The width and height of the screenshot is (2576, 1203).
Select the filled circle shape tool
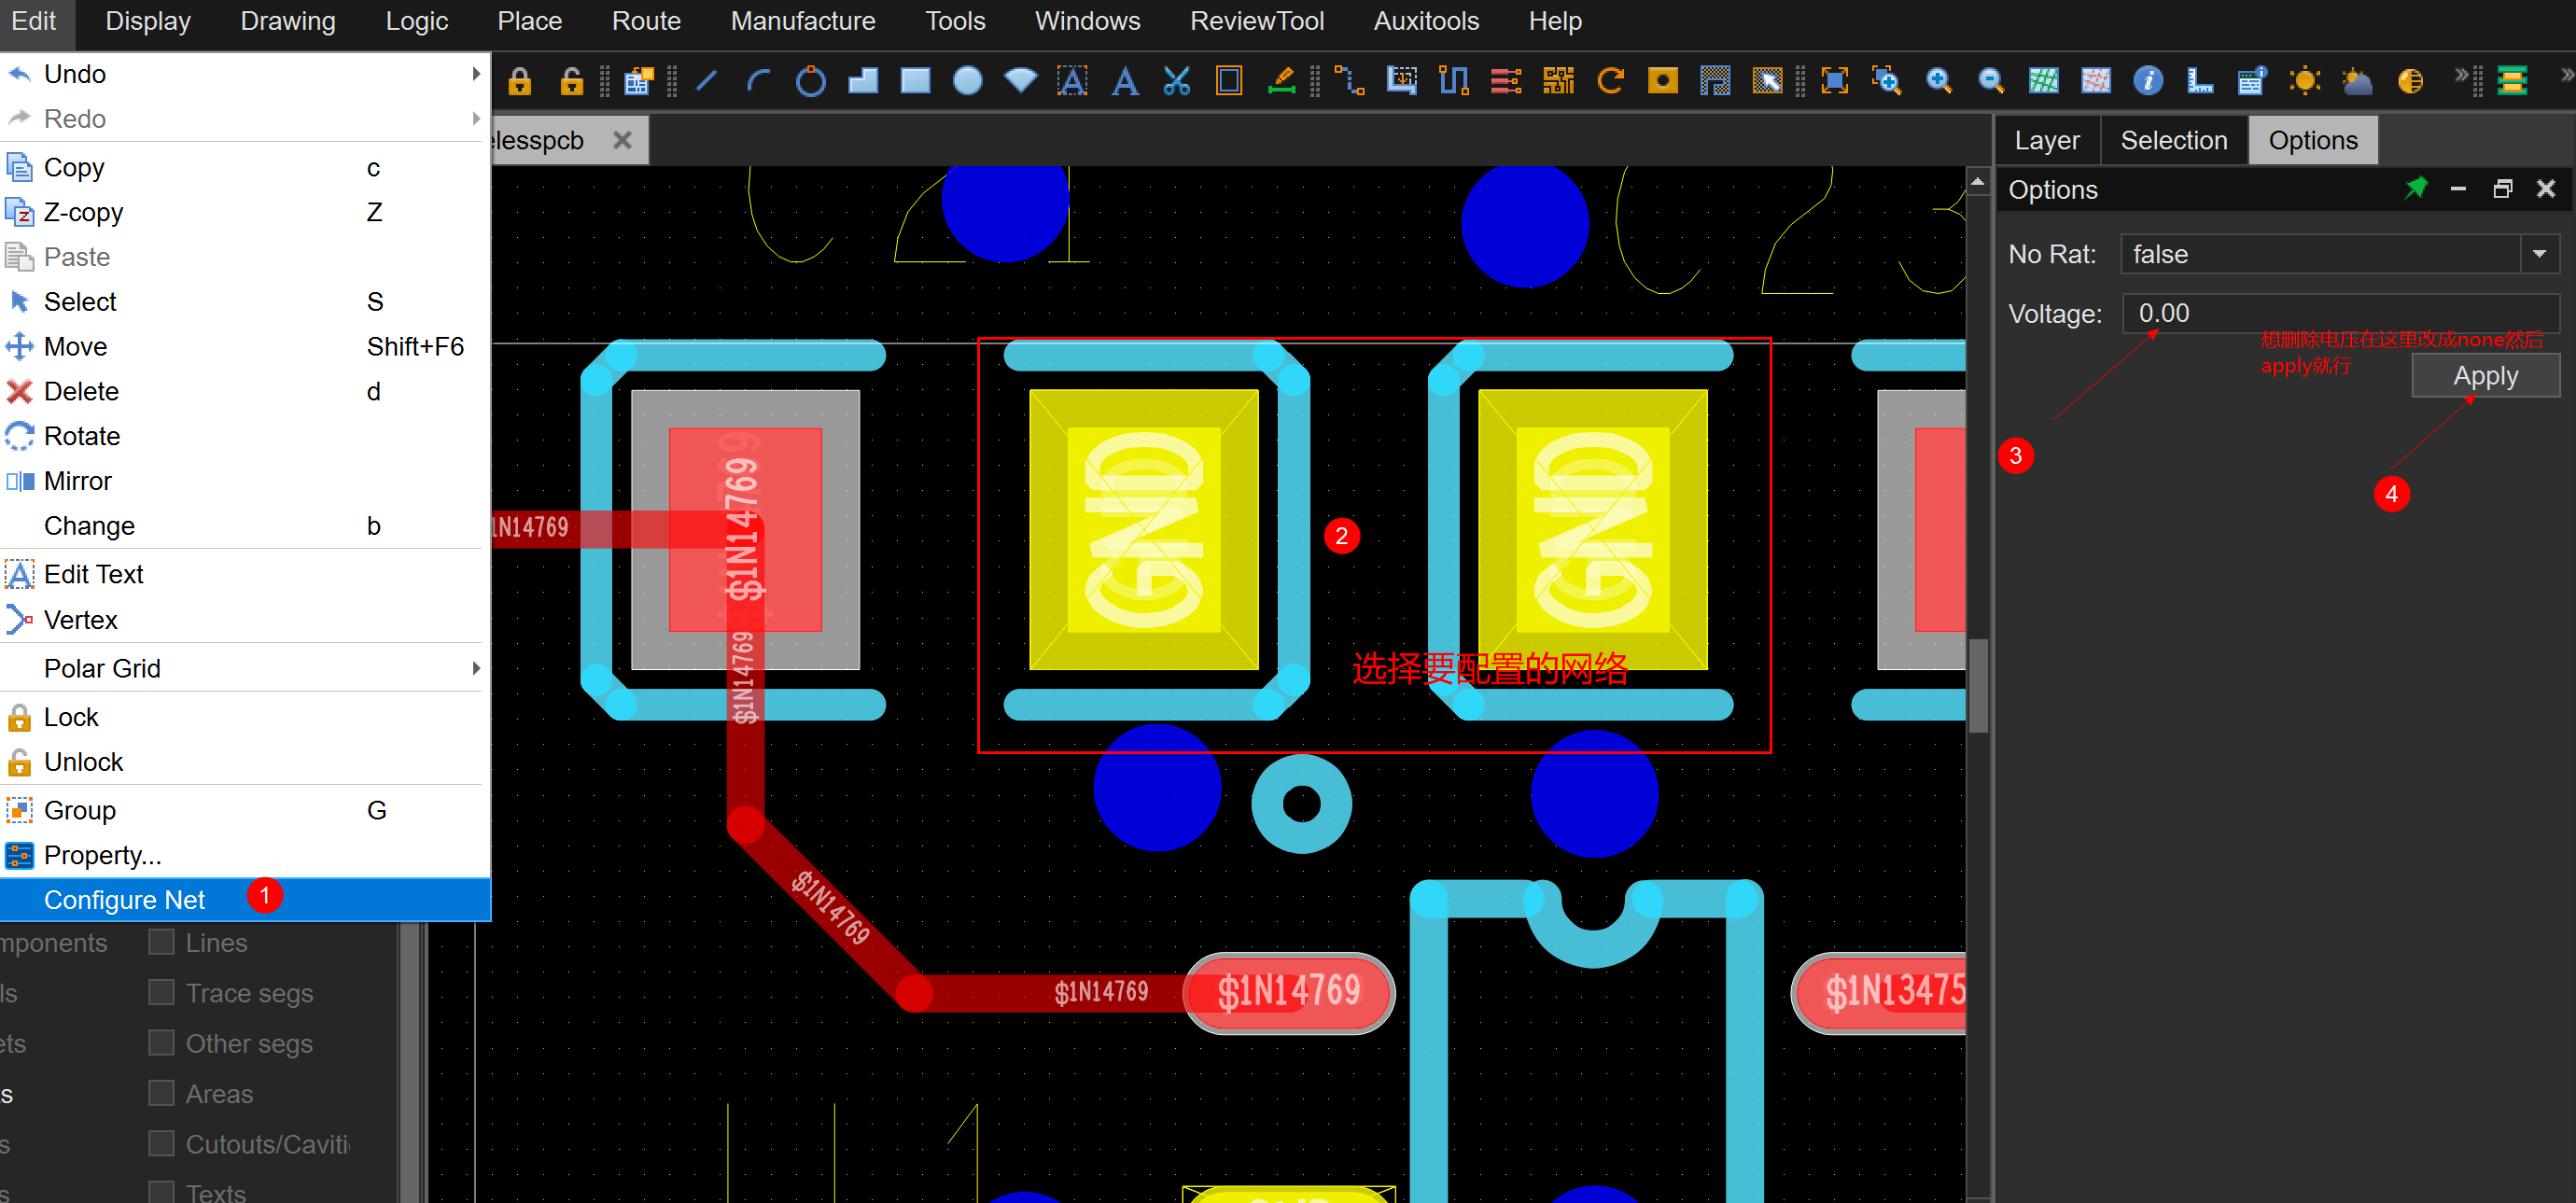click(x=967, y=81)
